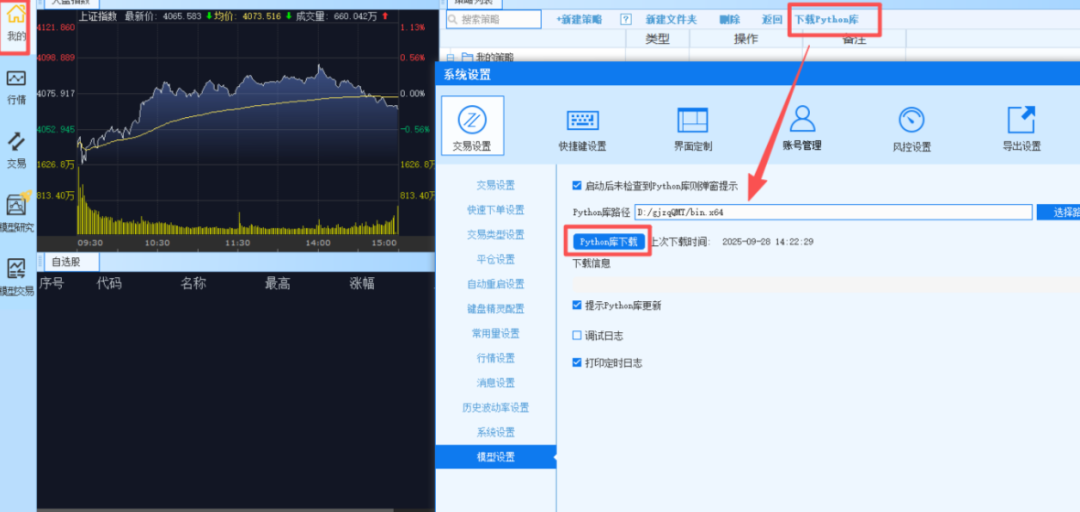Screen dimensions: 1080x512
Task: Open 历史波动率设置 in settings list
Action: (x=496, y=407)
